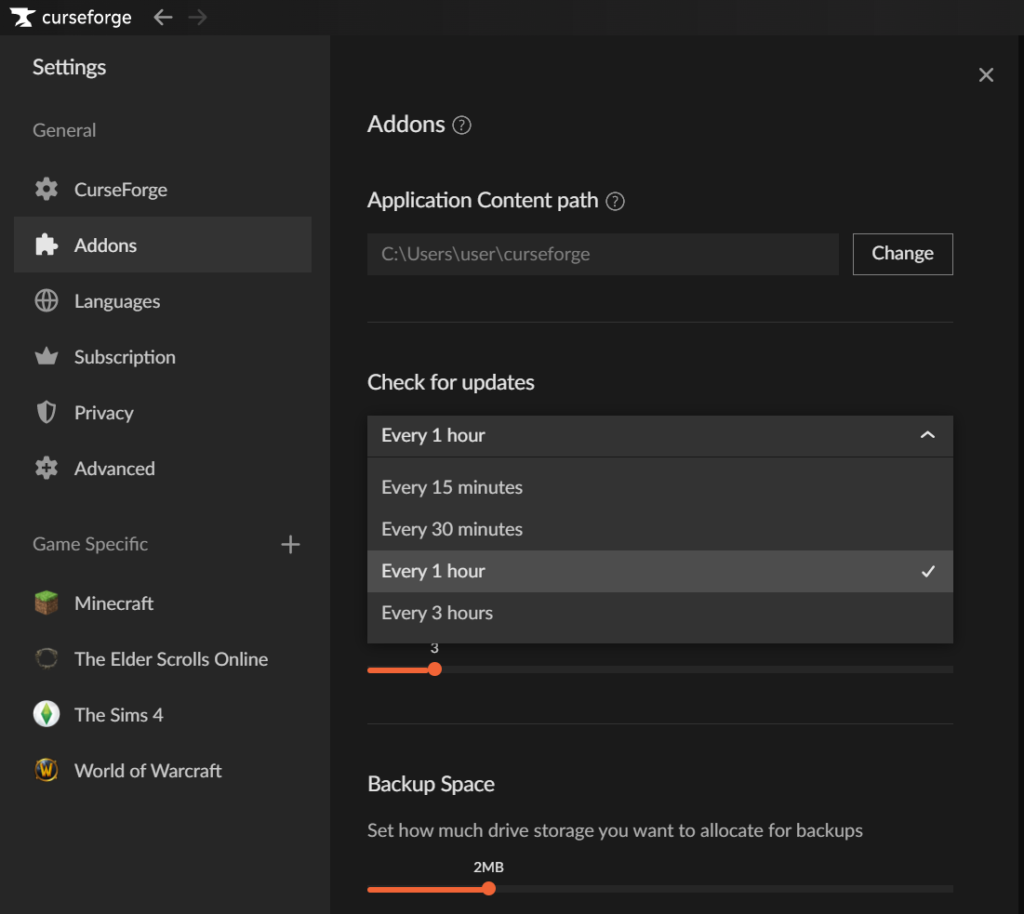Screen dimensions: 1024x914
Task: Choose Every 30 minutes option
Action: pyautogui.click(x=660, y=529)
